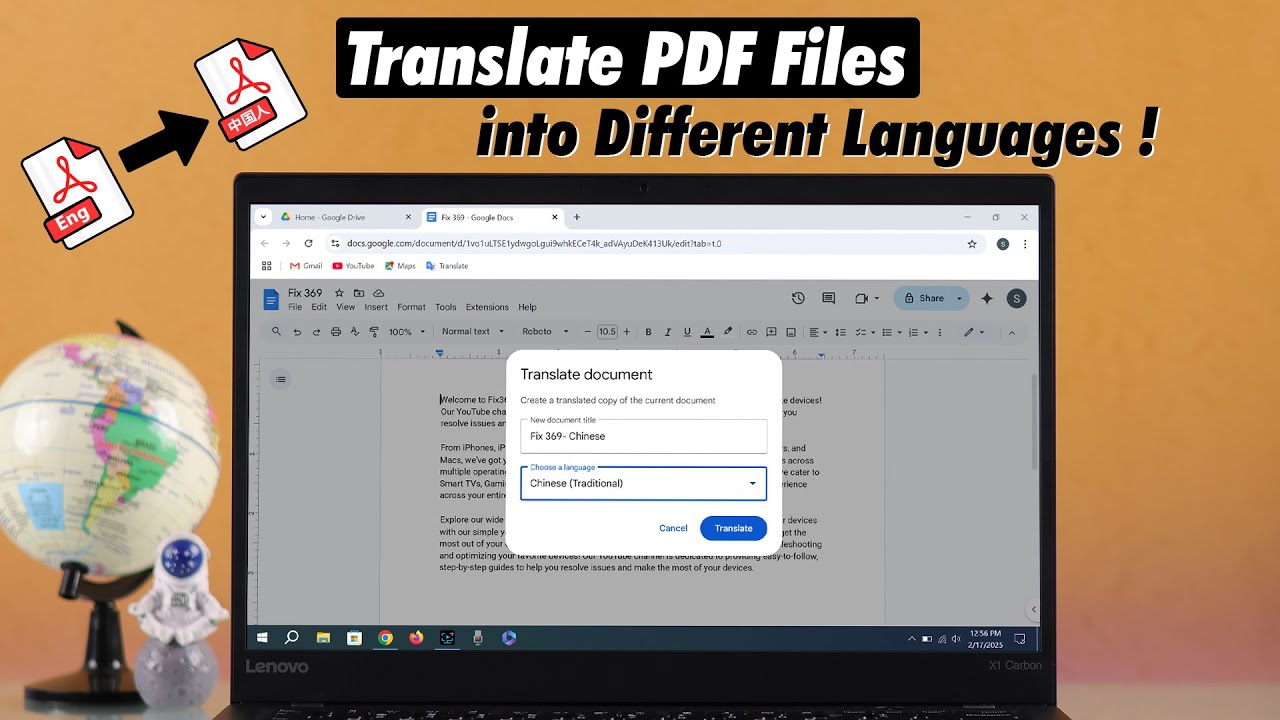This screenshot has width=1280, height=720.
Task: Run spelling and grammar check
Action: pos(355,332)
